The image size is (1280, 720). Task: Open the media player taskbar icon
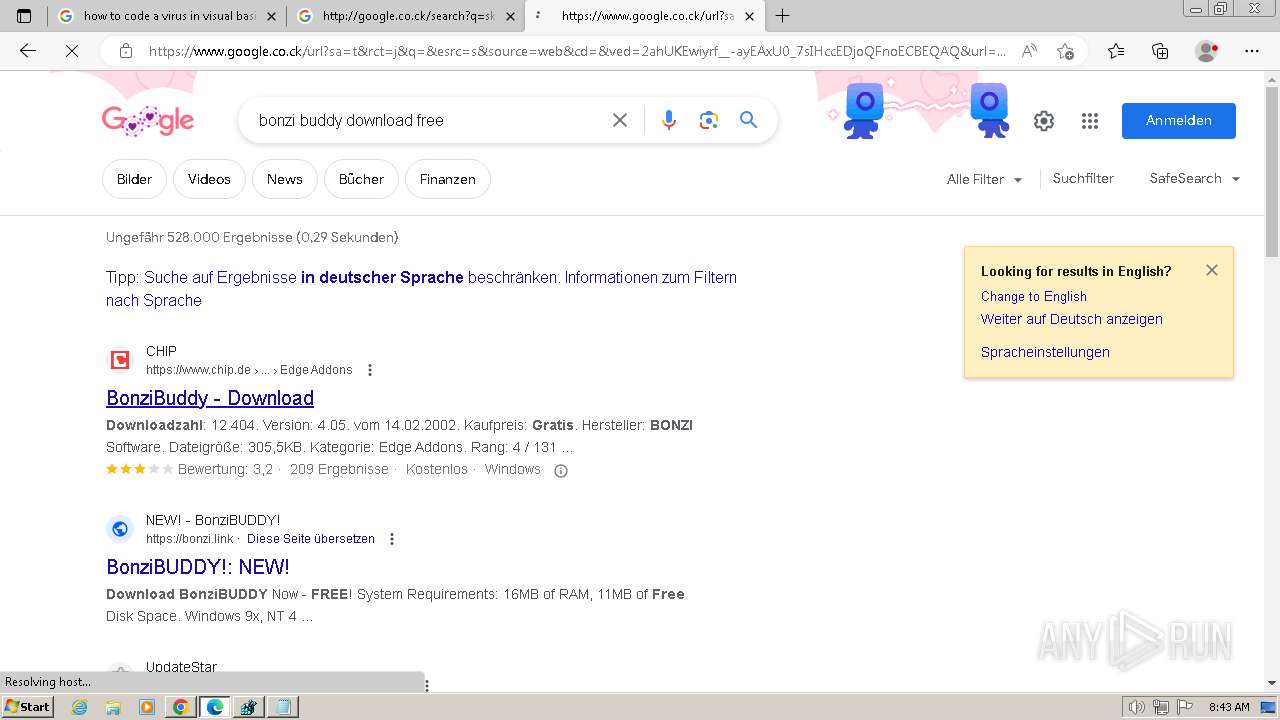(x=147, y=707)
